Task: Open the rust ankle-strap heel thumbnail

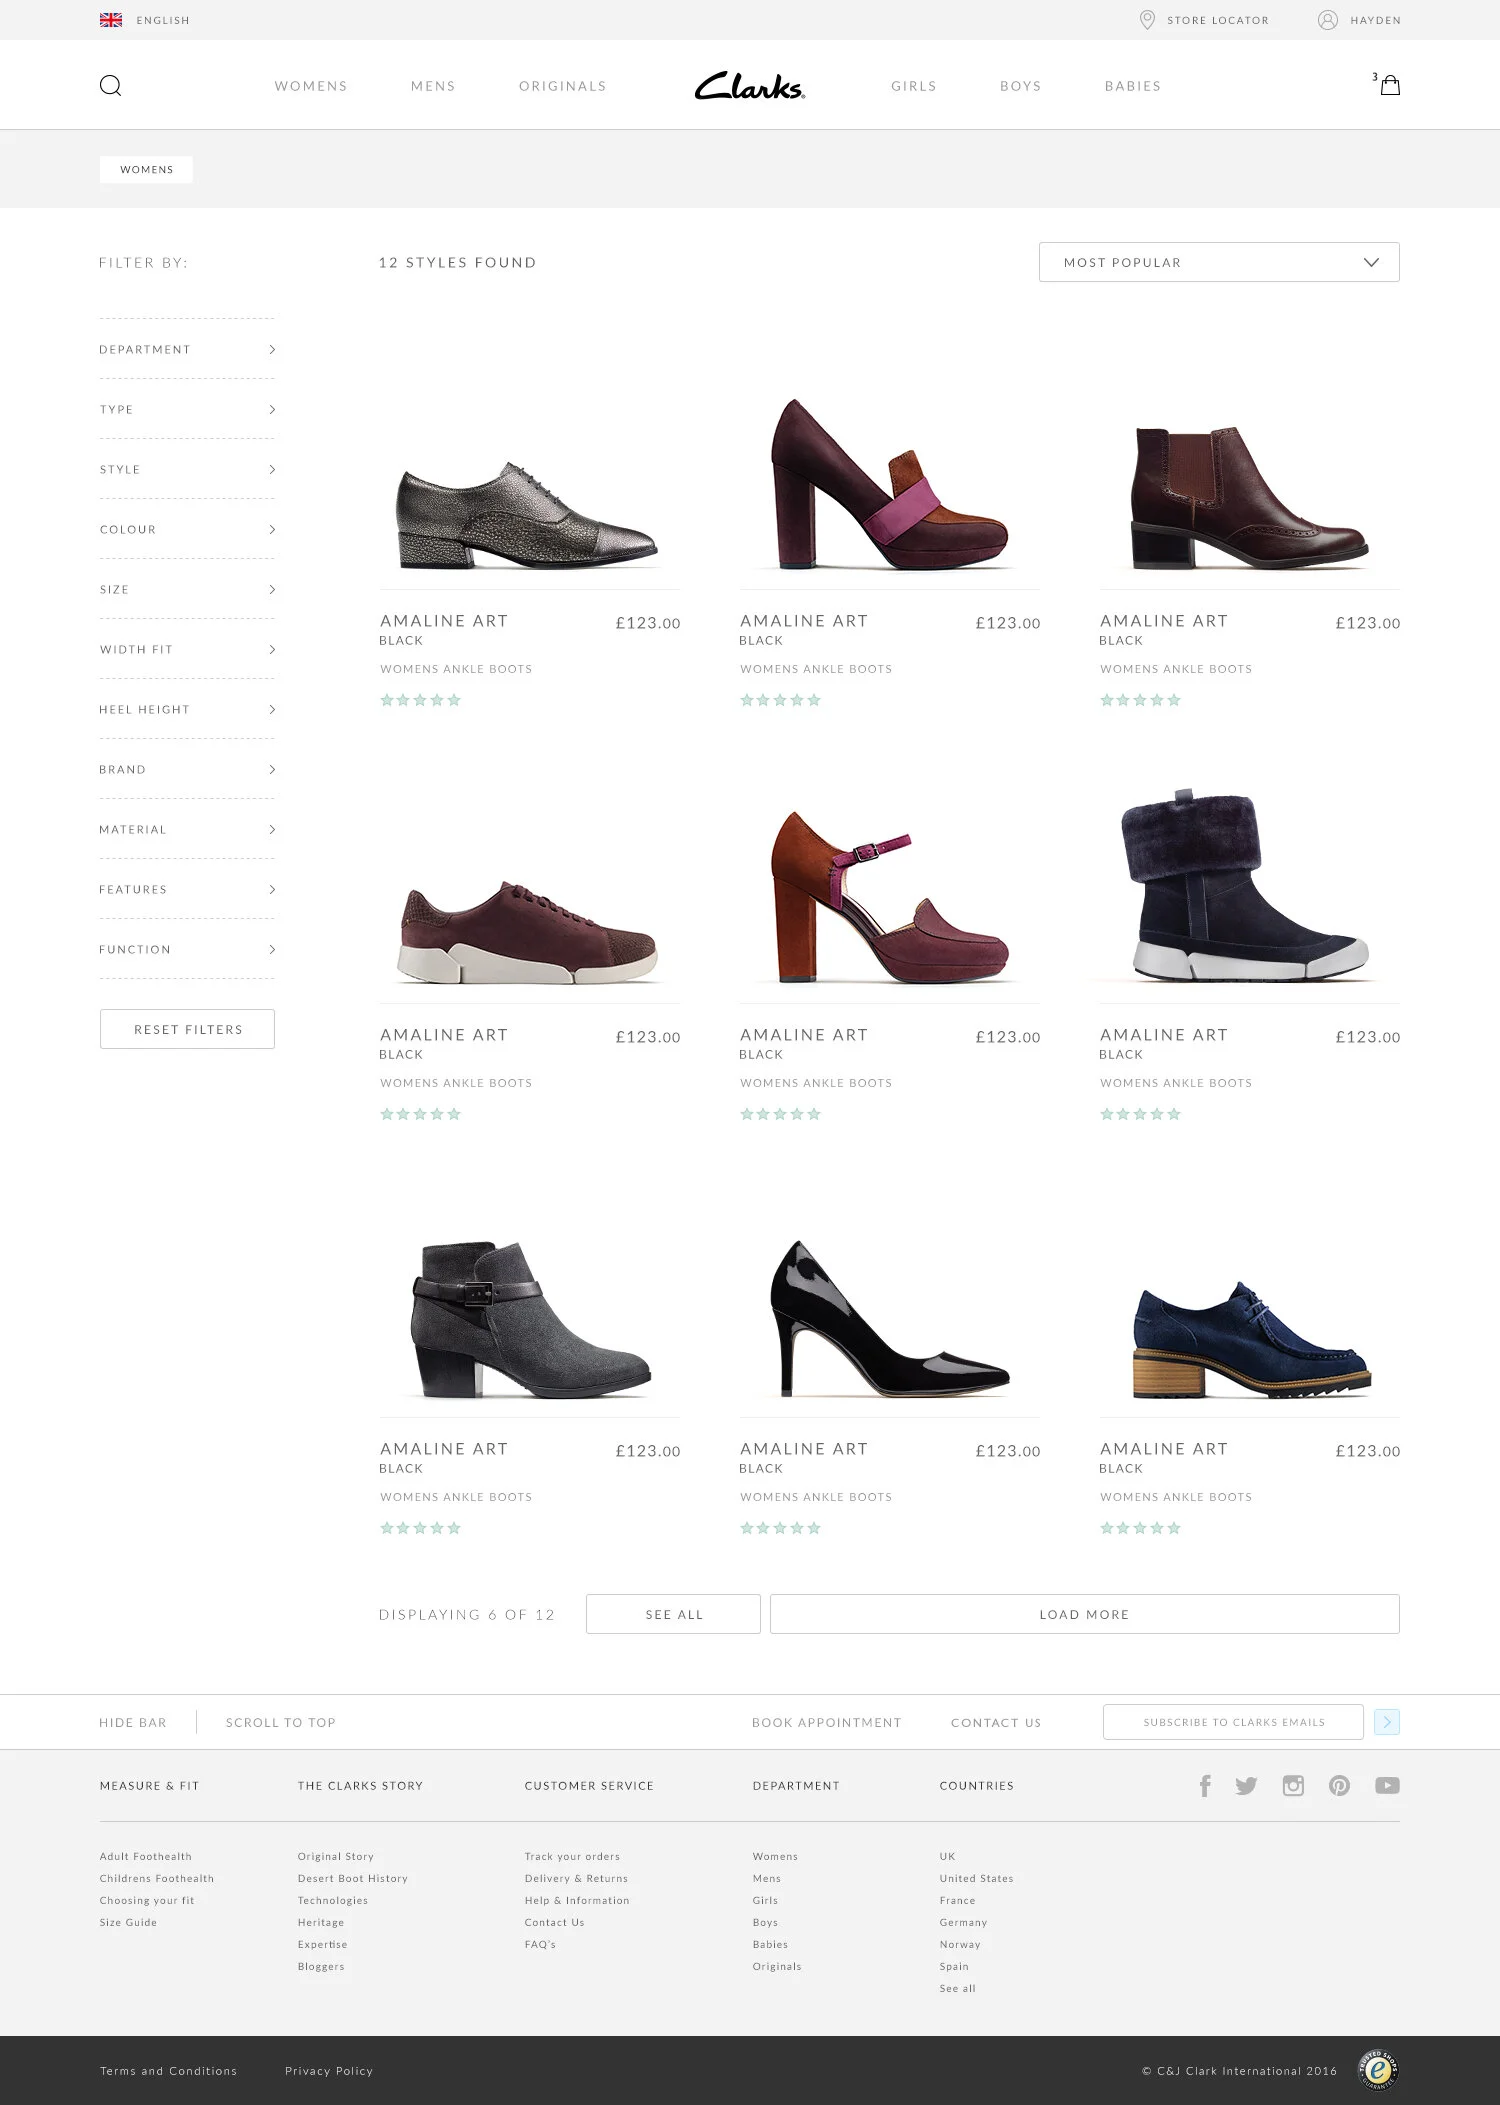Action: (x=890, y=898)
